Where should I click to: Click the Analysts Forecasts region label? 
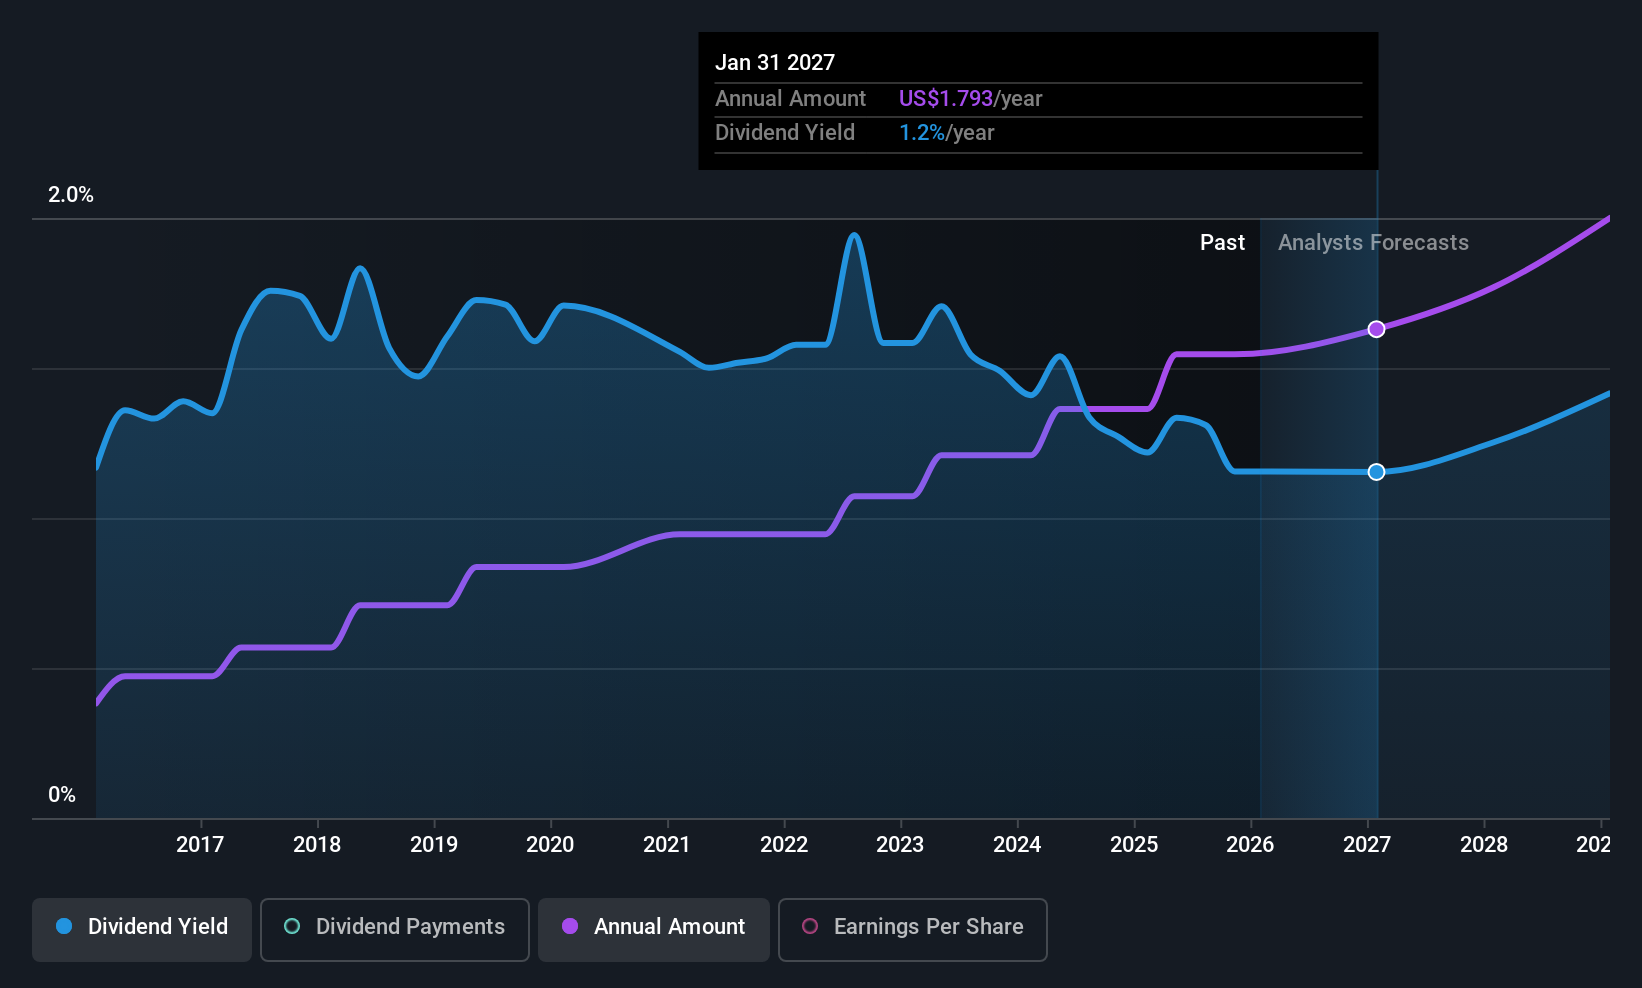(1373, 243)
